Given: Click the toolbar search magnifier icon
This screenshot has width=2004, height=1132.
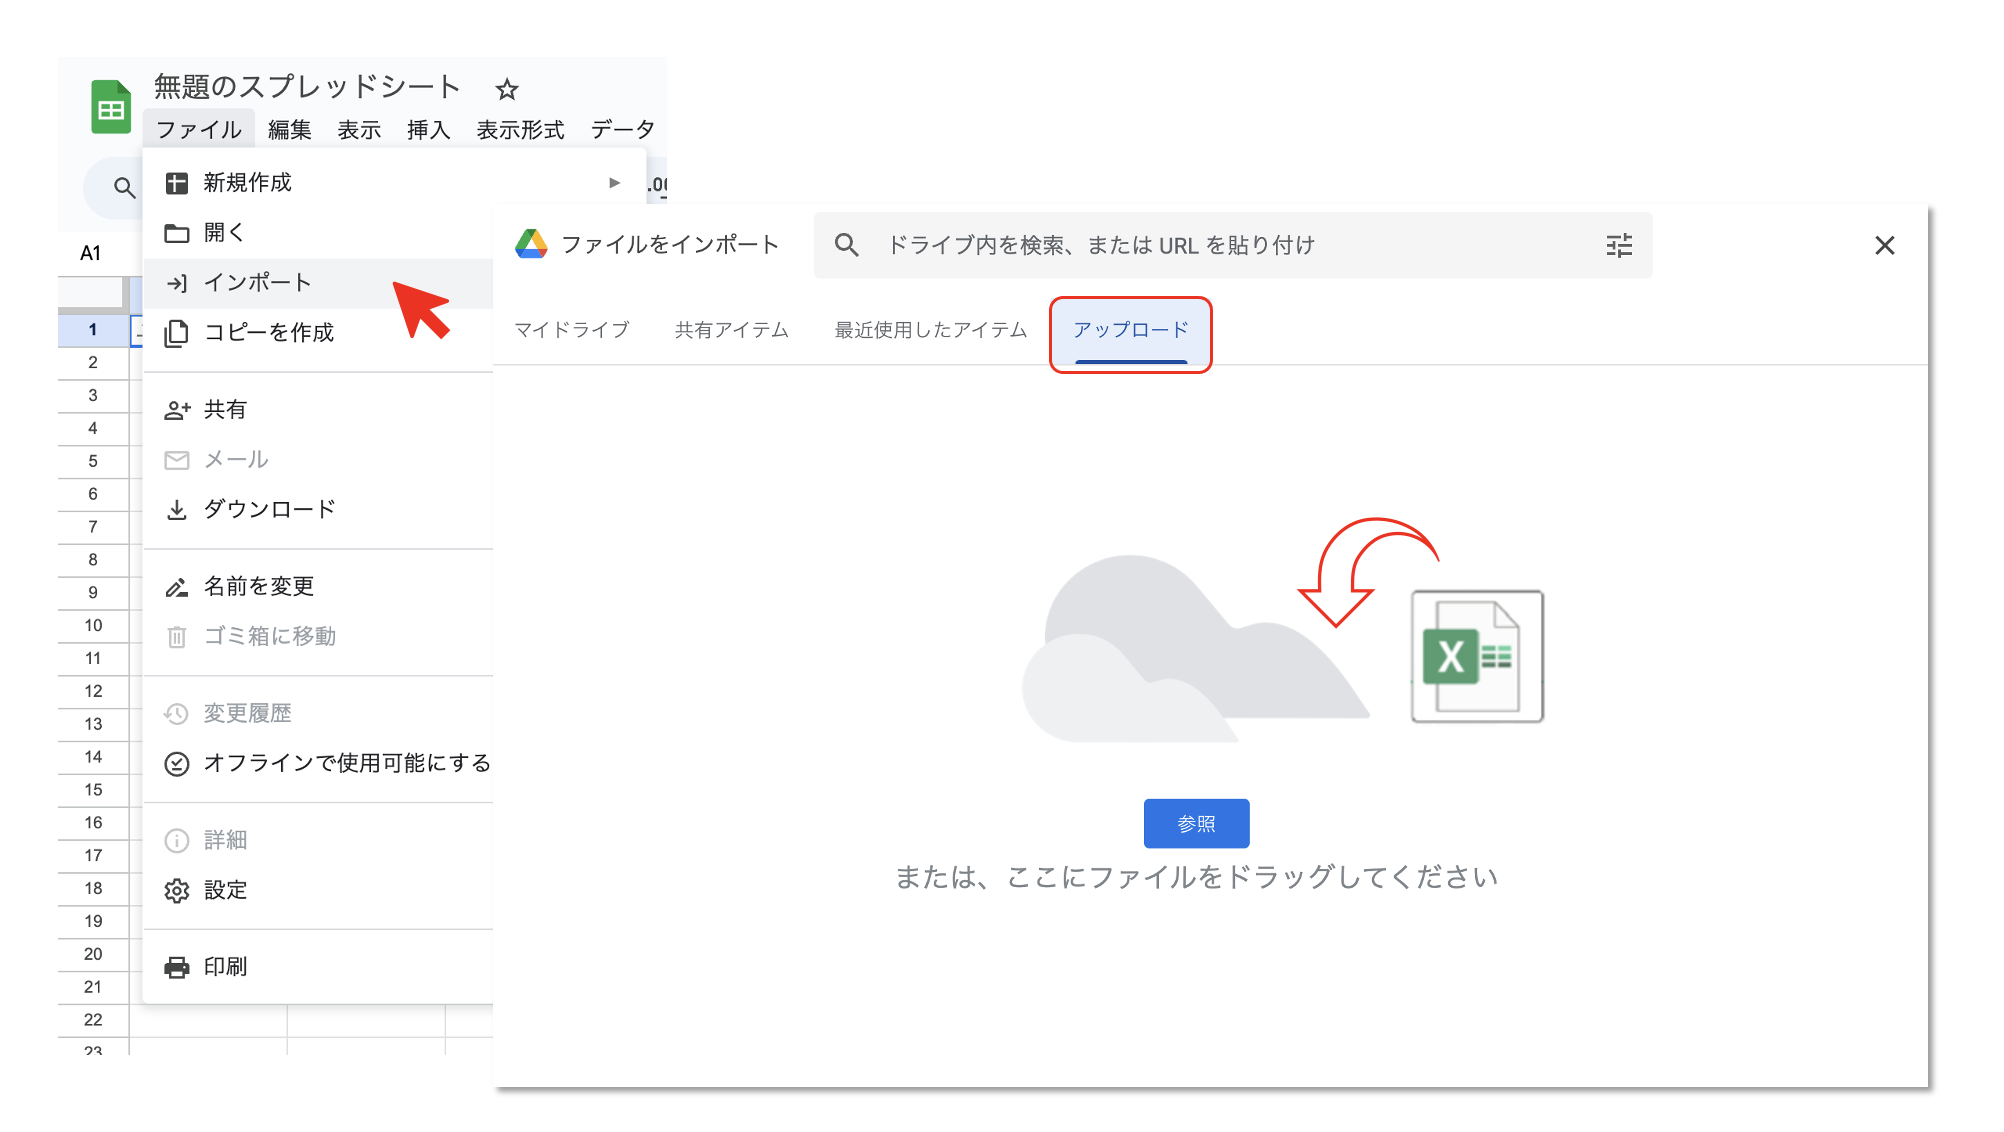Looking at the screenshot, I should 124,187.
